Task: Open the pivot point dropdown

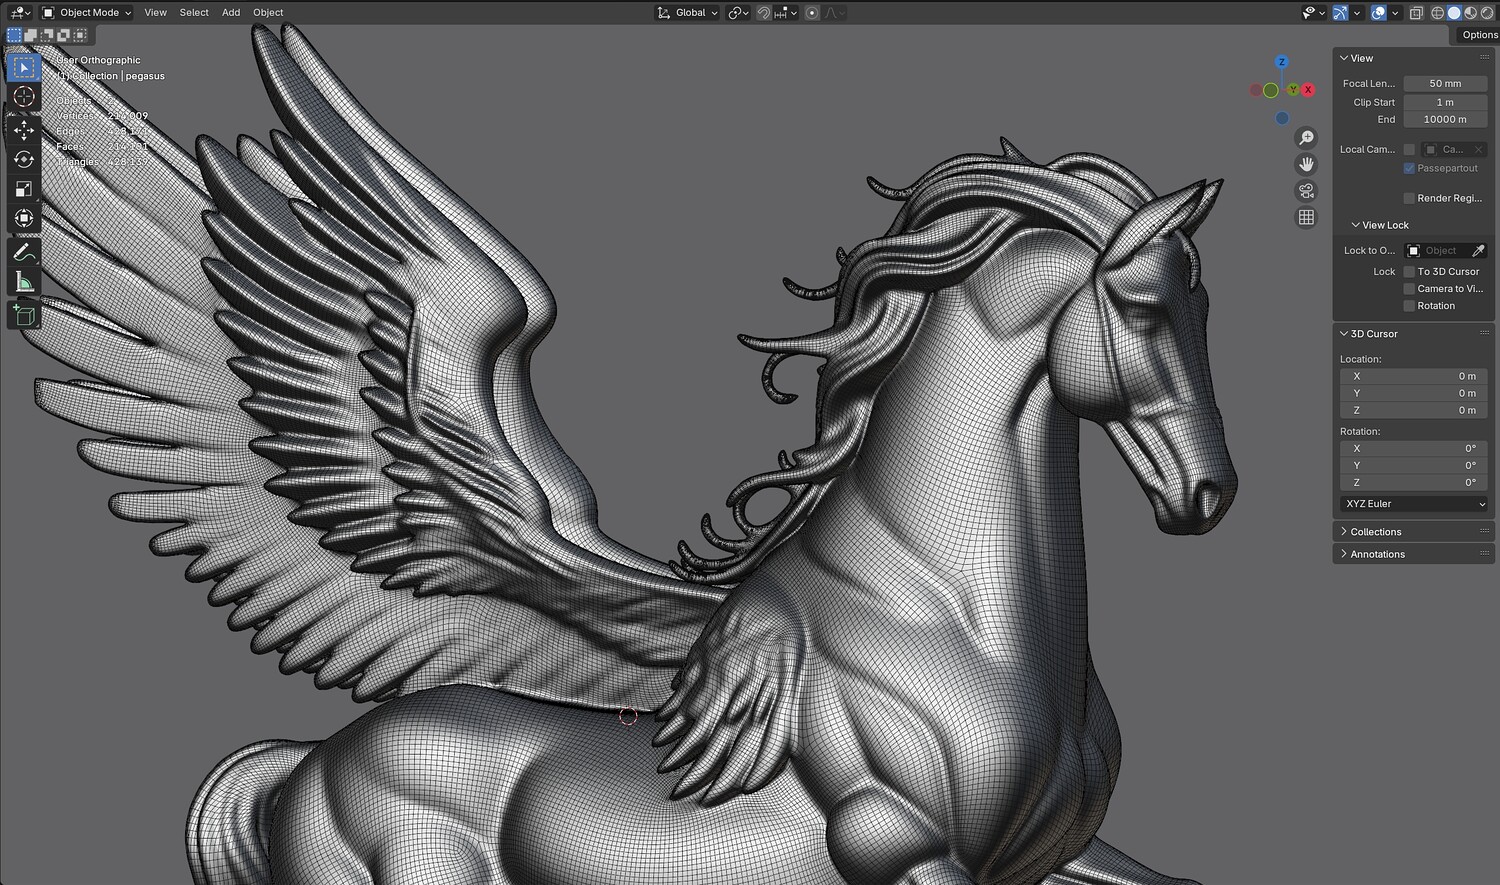Action: tap(739, 13)
